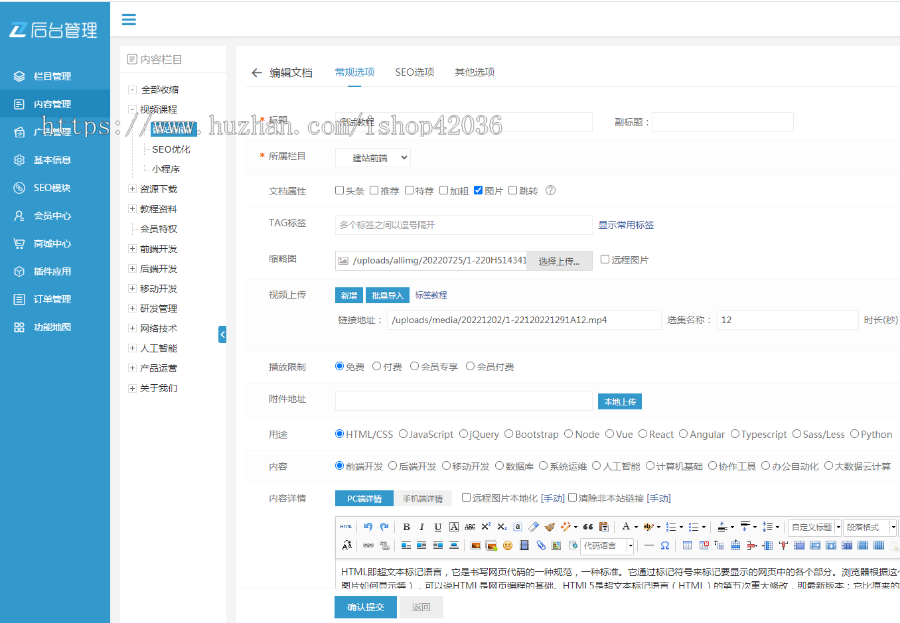Expand the 教程资料 tree node
The width and height of the screenshot is (900, 623).
click(x=132, y=209)
